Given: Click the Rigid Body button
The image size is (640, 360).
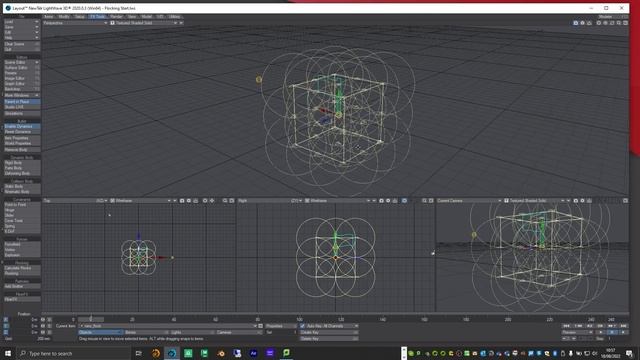Looking at the screenshot, I should [22, 162].
